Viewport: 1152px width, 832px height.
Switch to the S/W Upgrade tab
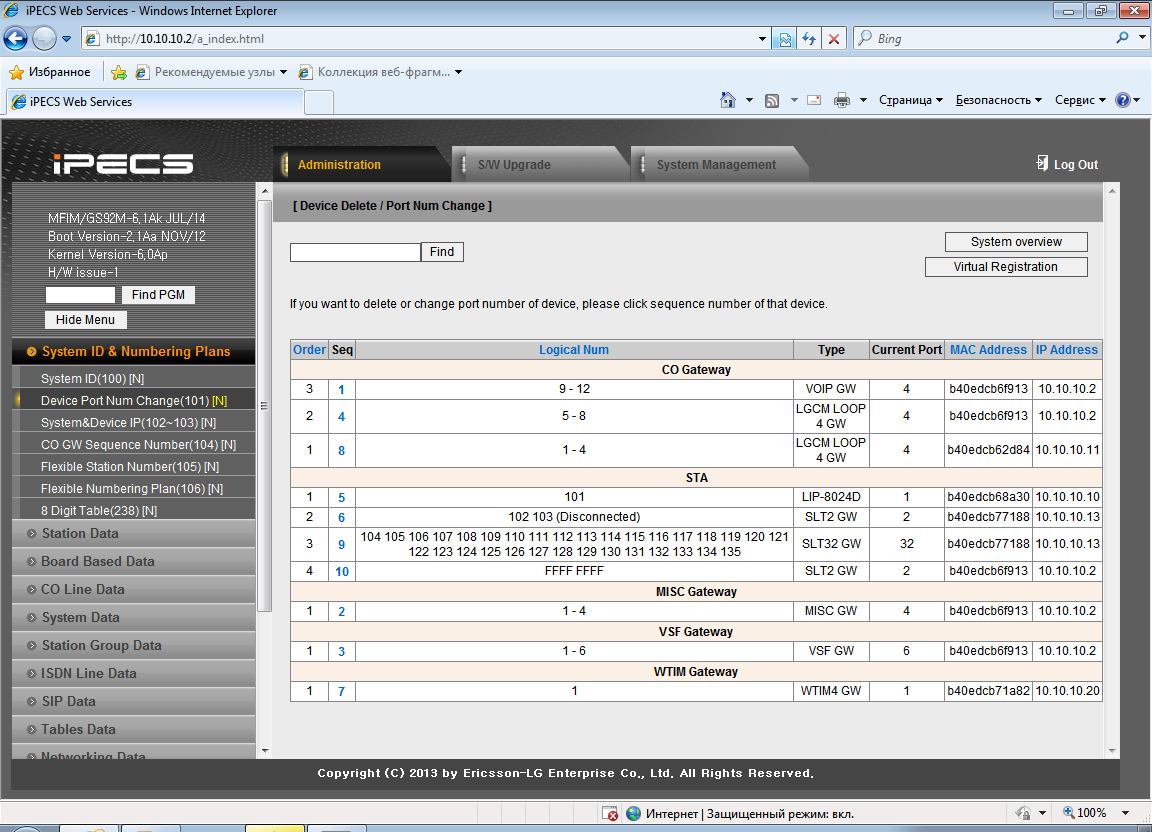[x=514, y=165]
